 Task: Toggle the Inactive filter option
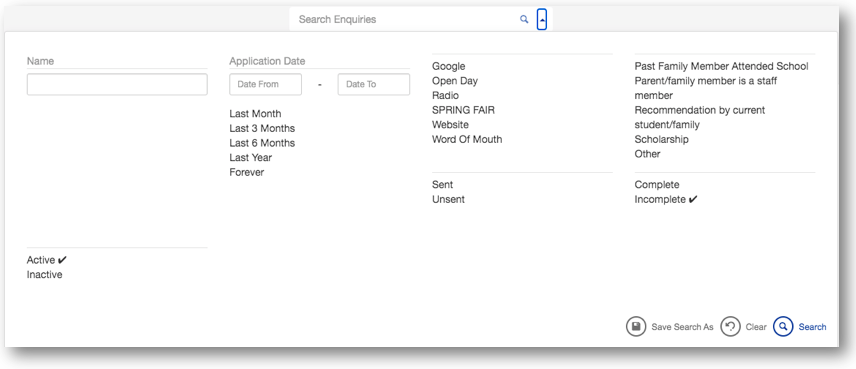point(44,275)
